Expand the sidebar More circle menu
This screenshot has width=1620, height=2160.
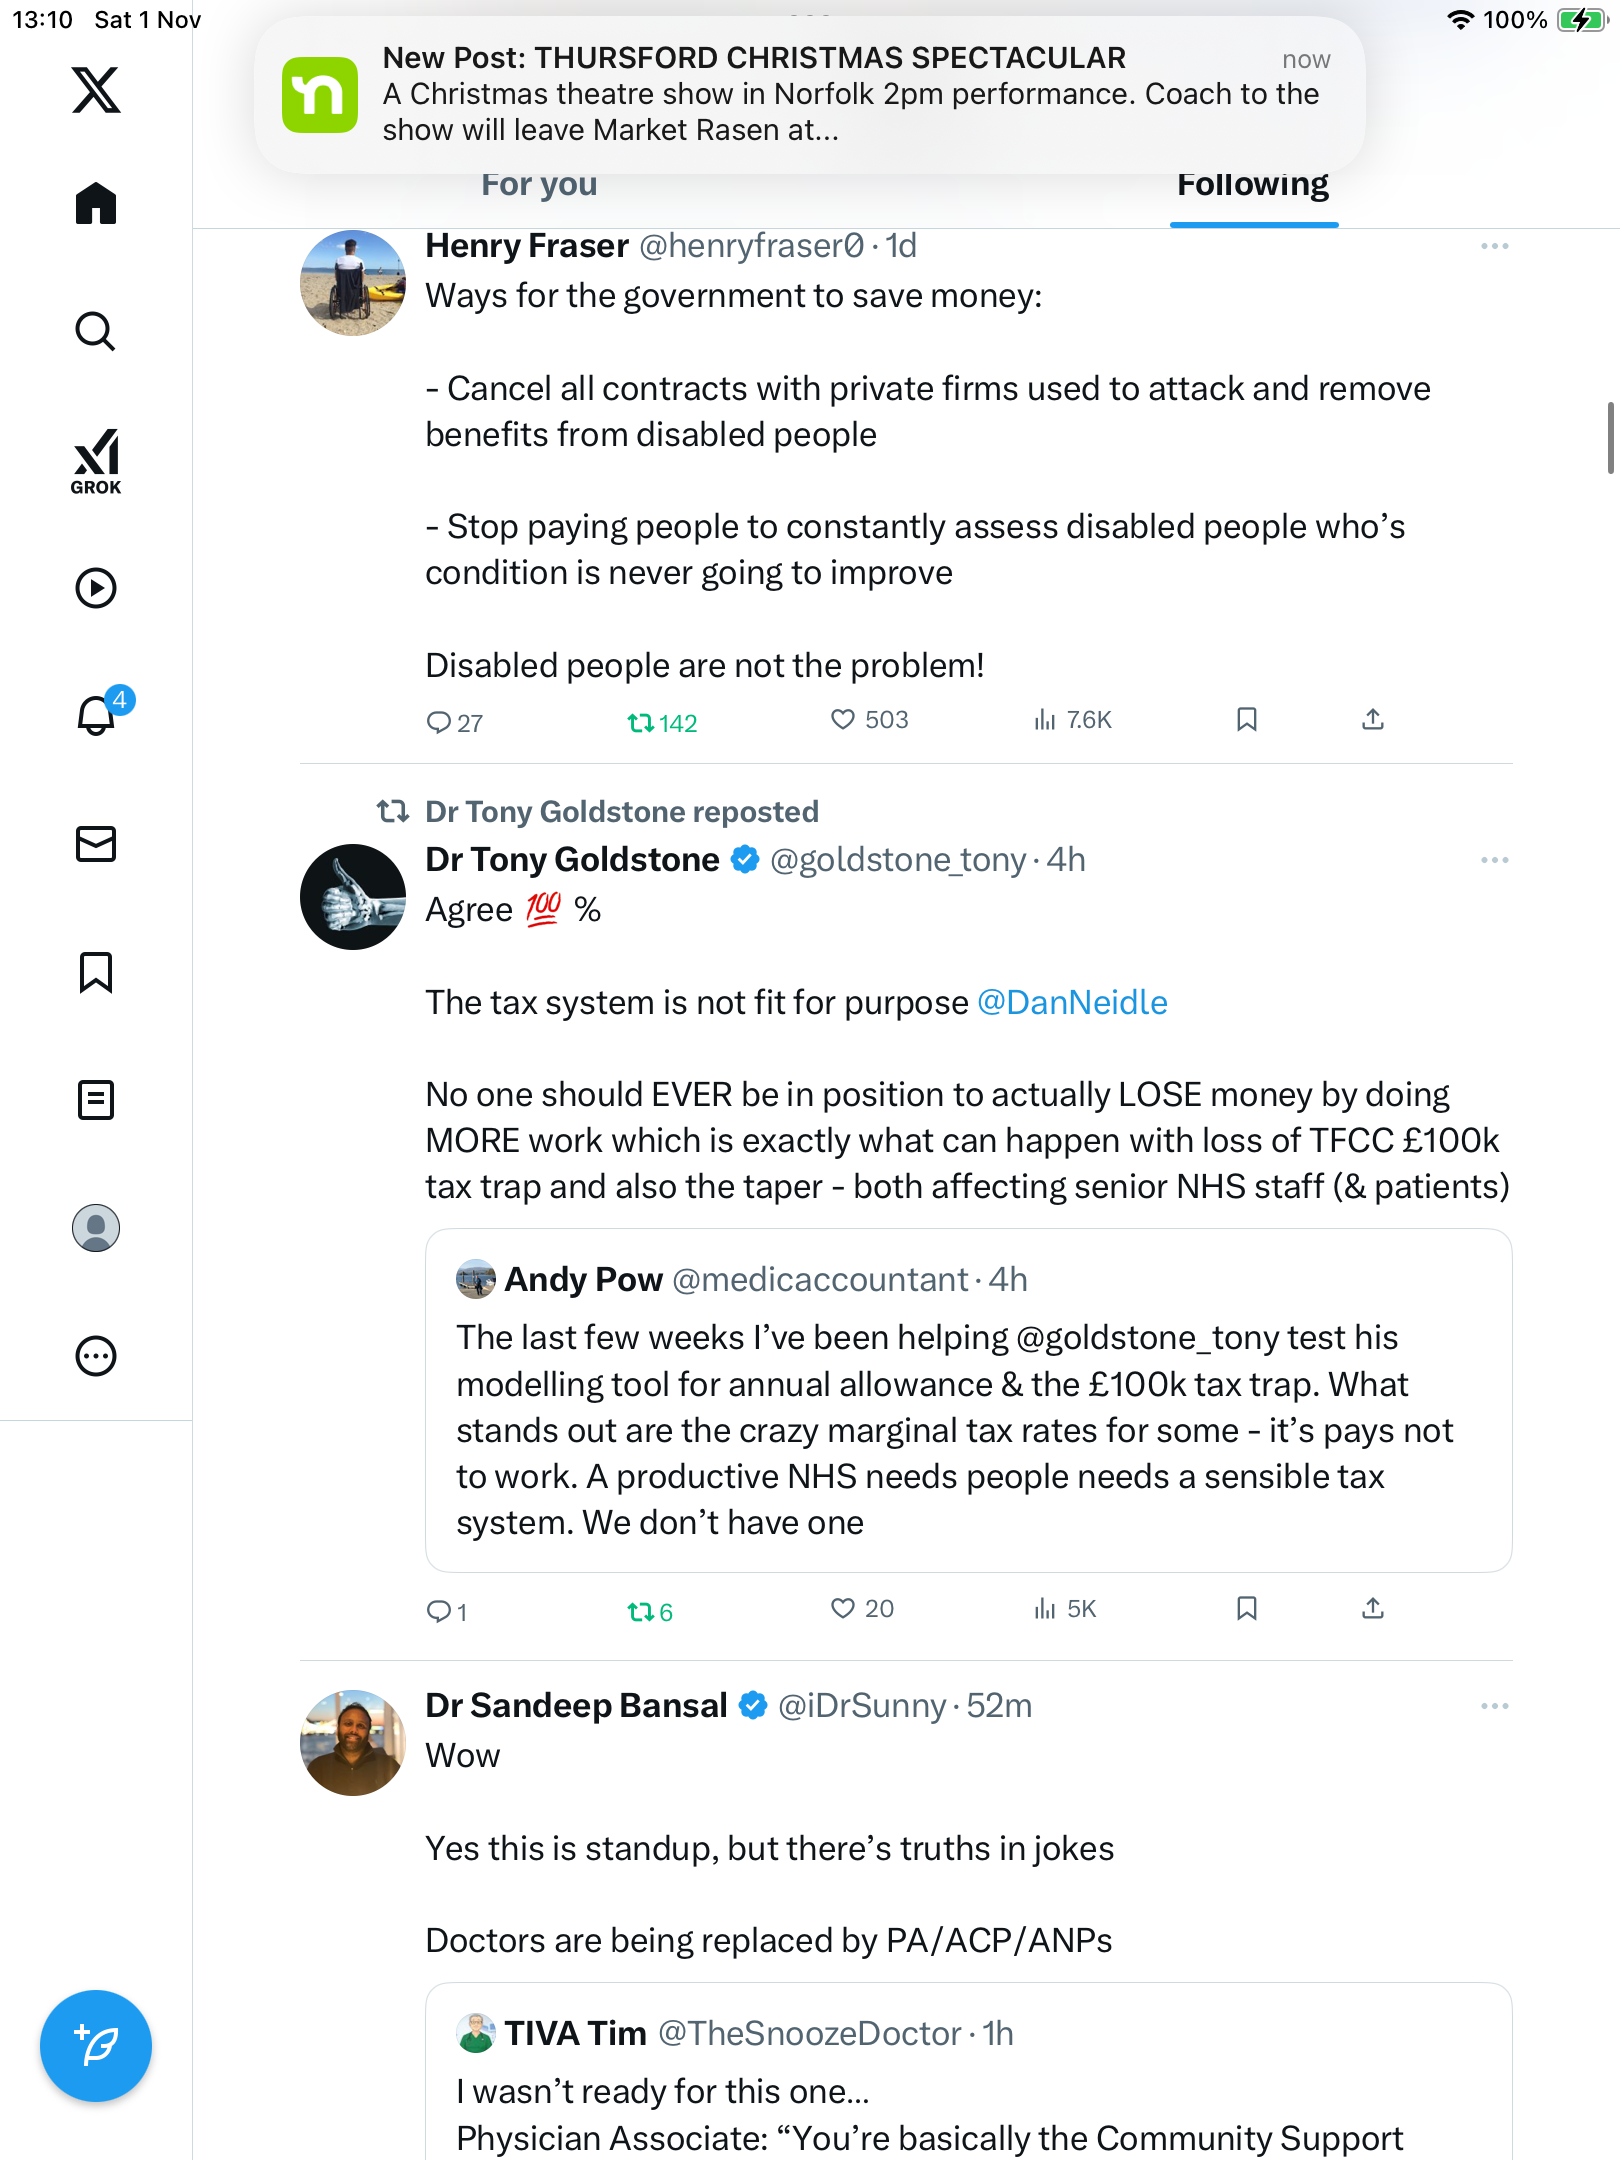click(96, 1356)
